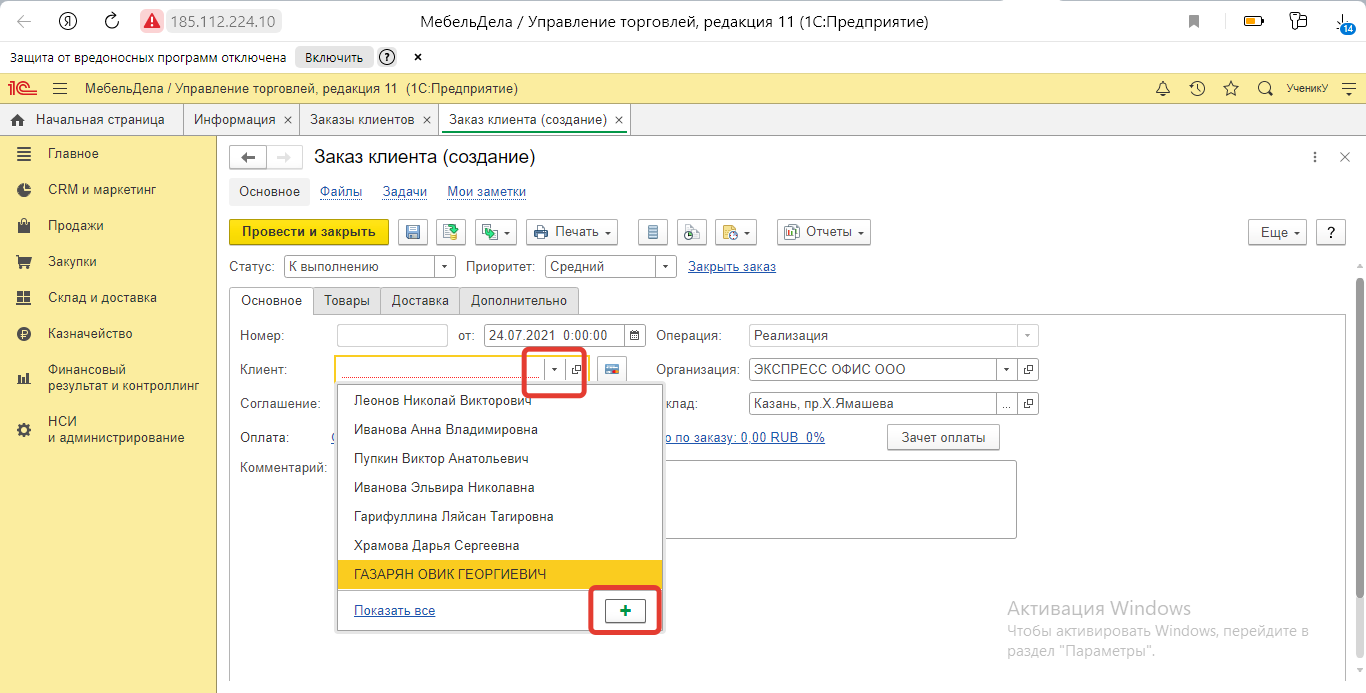
Task: Open CRM и маркетинг section
Action: pyautogui.click(x=108, y=190)
